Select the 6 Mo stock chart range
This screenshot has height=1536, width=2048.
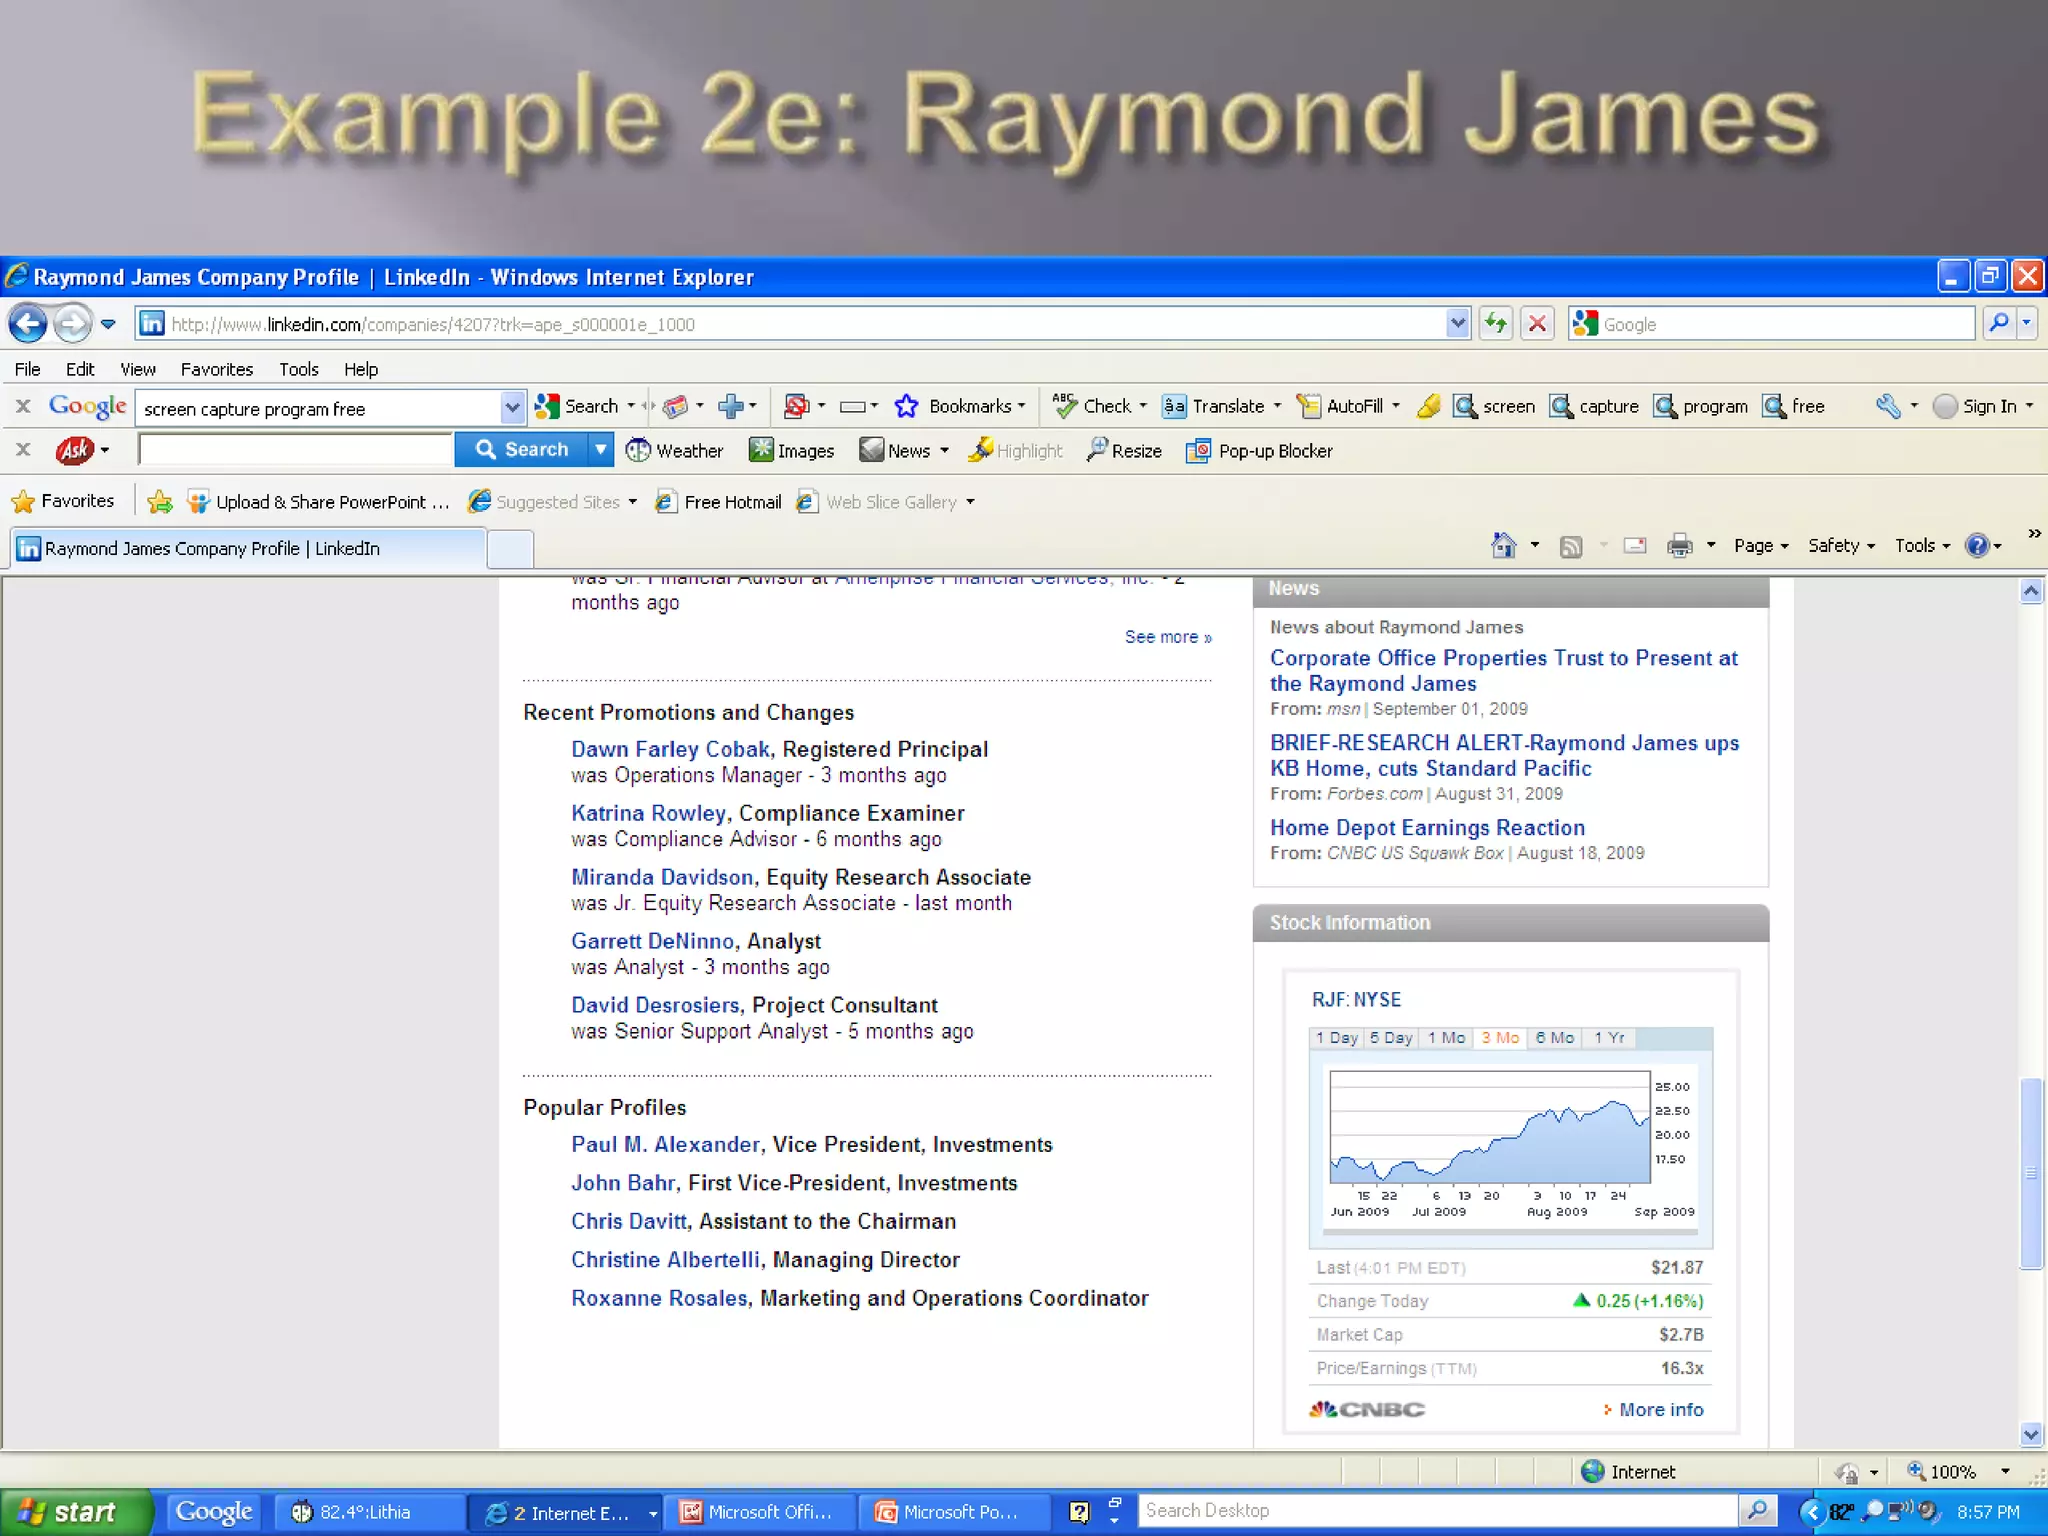tap(1555, 1038)
